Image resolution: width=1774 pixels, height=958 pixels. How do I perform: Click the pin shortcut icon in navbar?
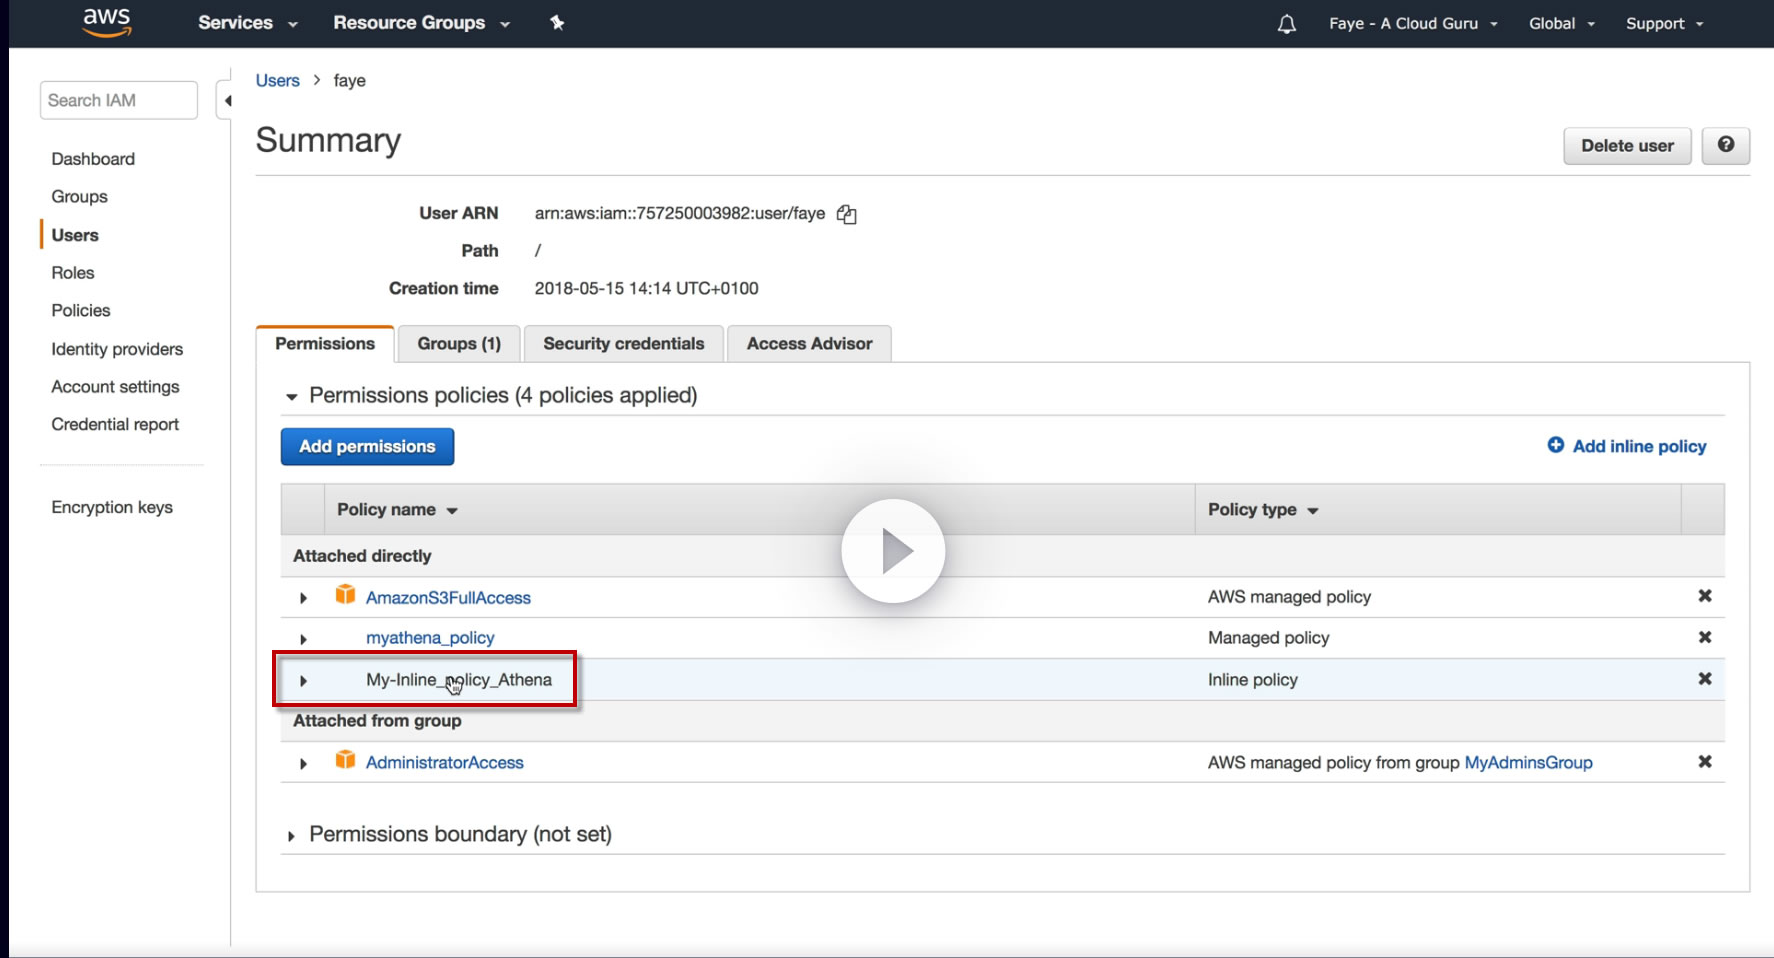[557, 23]
